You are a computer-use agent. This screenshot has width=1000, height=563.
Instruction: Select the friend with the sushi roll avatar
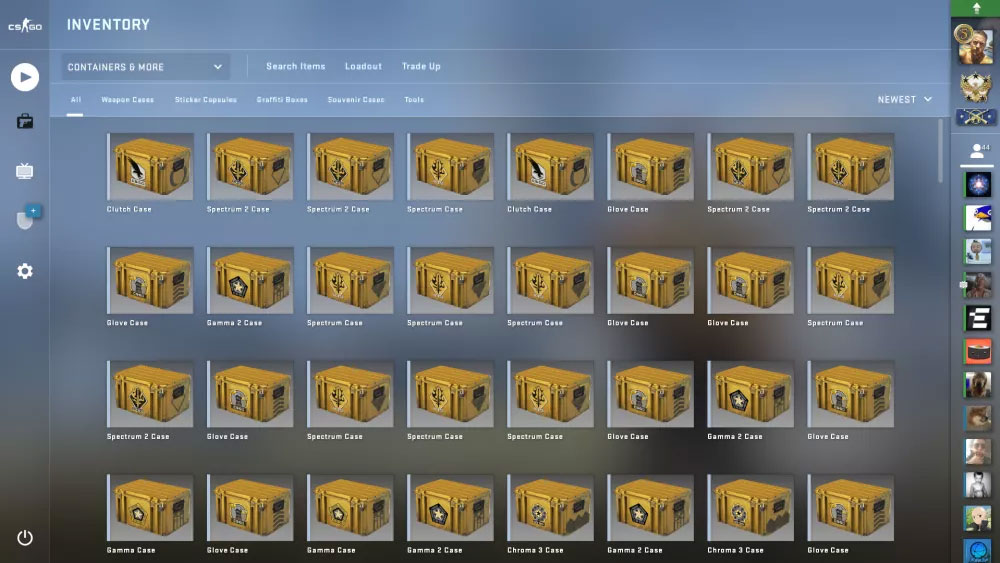(x=978, y=351)
